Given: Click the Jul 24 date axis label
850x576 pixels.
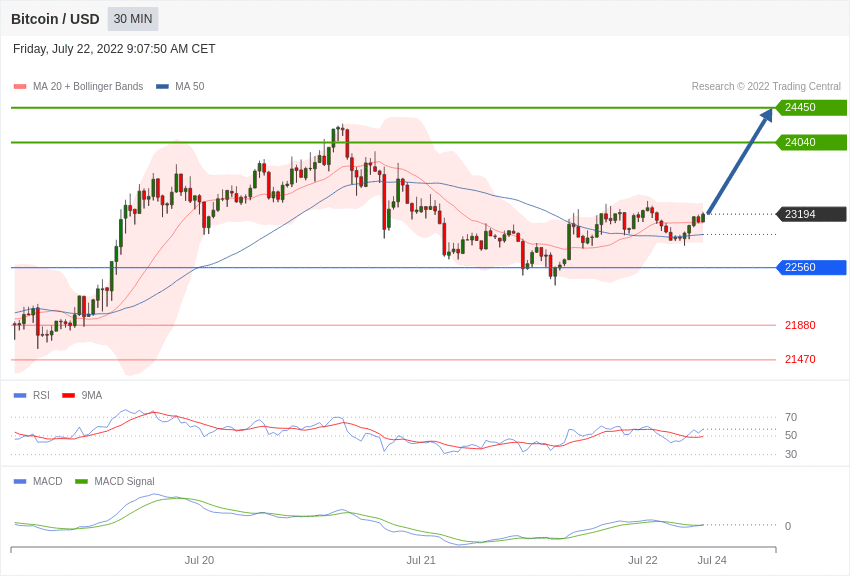Looking at the screenshot, I should click(x=712, y=560).
